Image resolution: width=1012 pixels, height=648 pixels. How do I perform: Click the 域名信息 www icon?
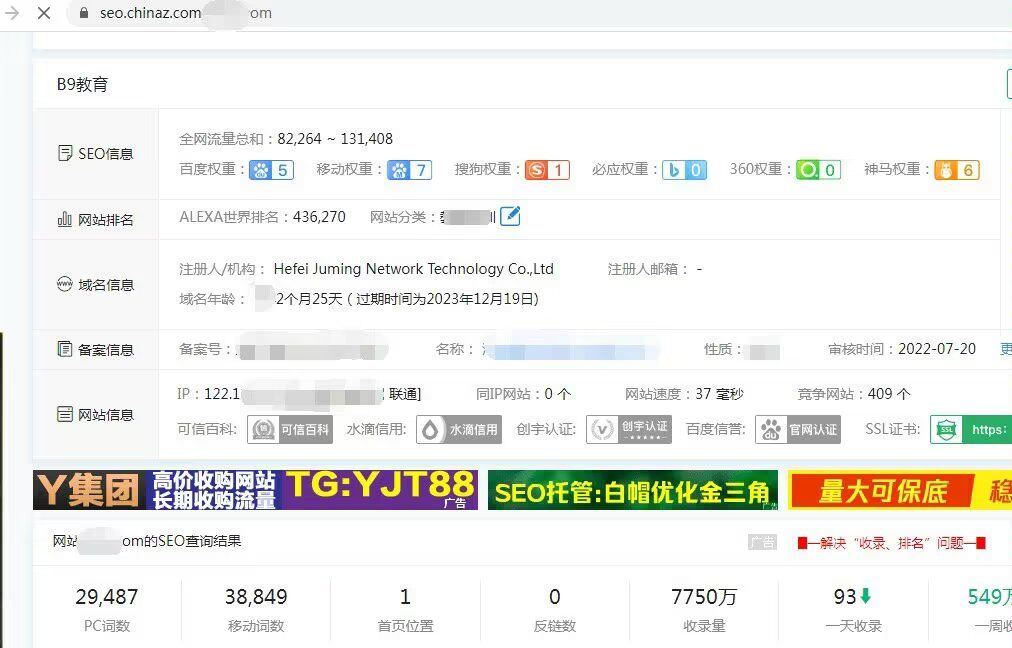click(x=65, y=284)
